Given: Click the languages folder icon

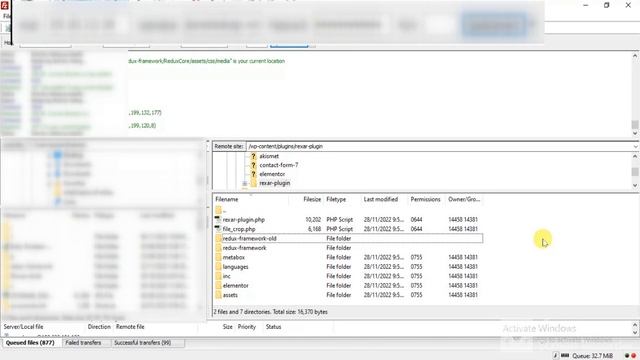Looking at the screenshot, I should (x=218, y=267).
